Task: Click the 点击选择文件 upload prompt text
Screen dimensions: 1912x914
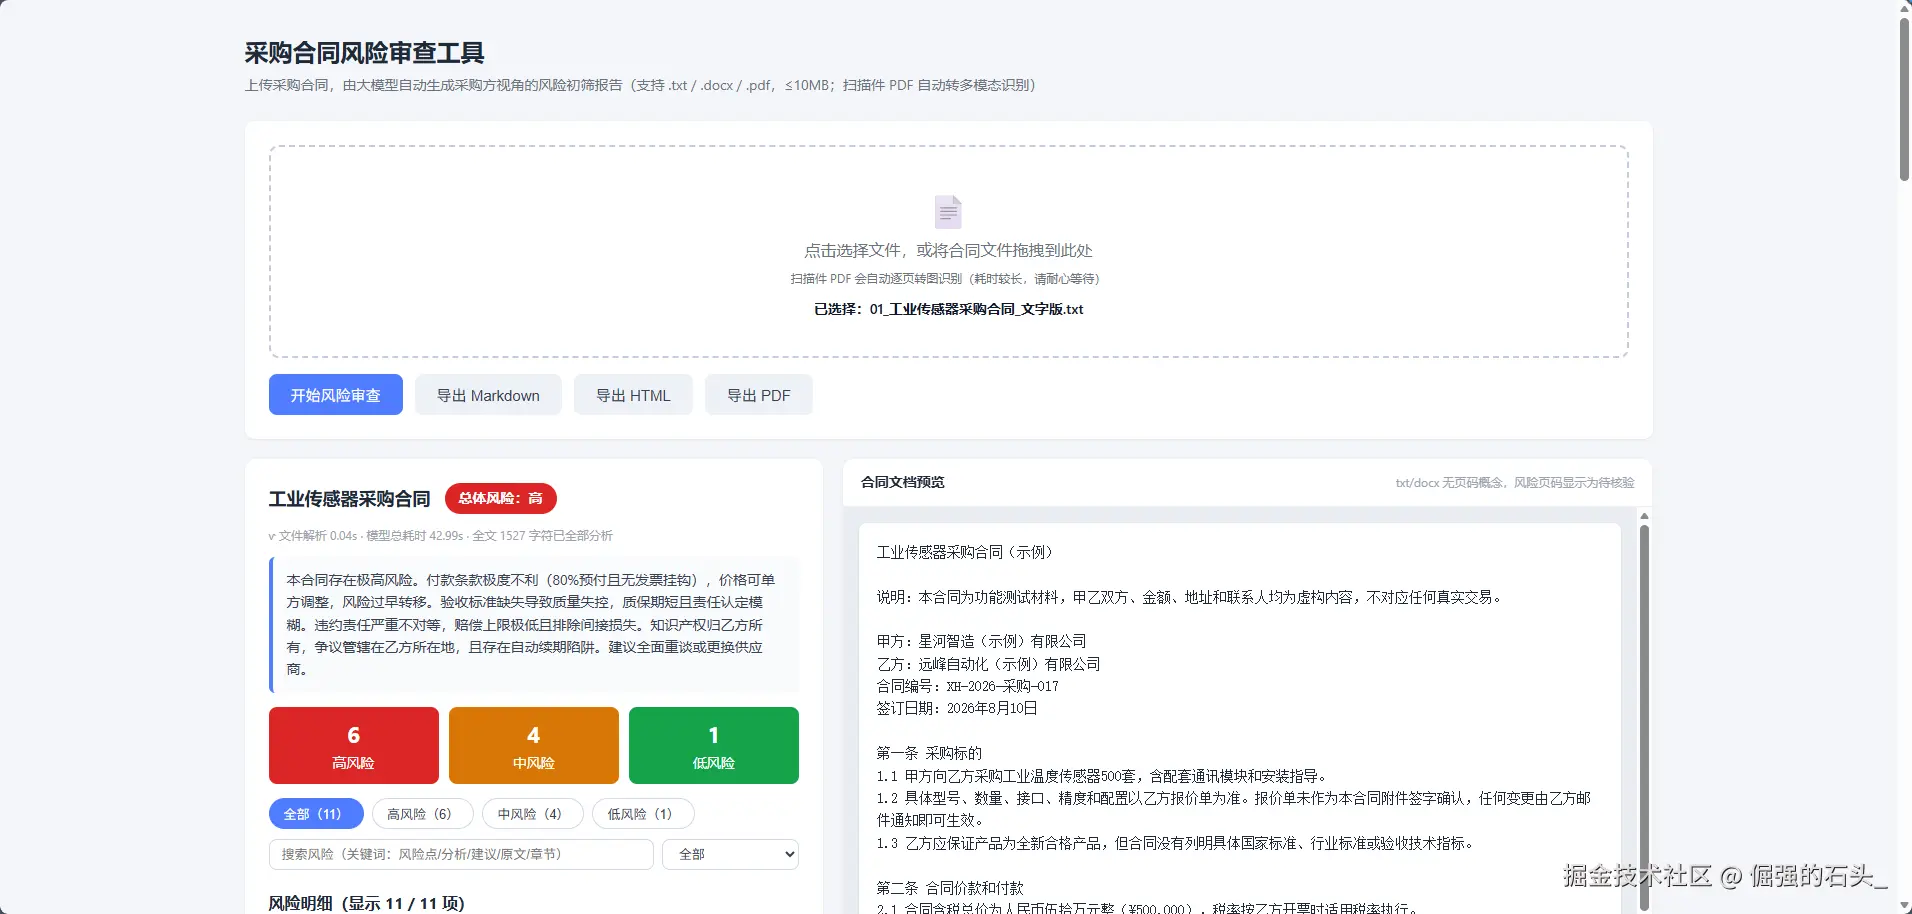Action: pos(948,251)
